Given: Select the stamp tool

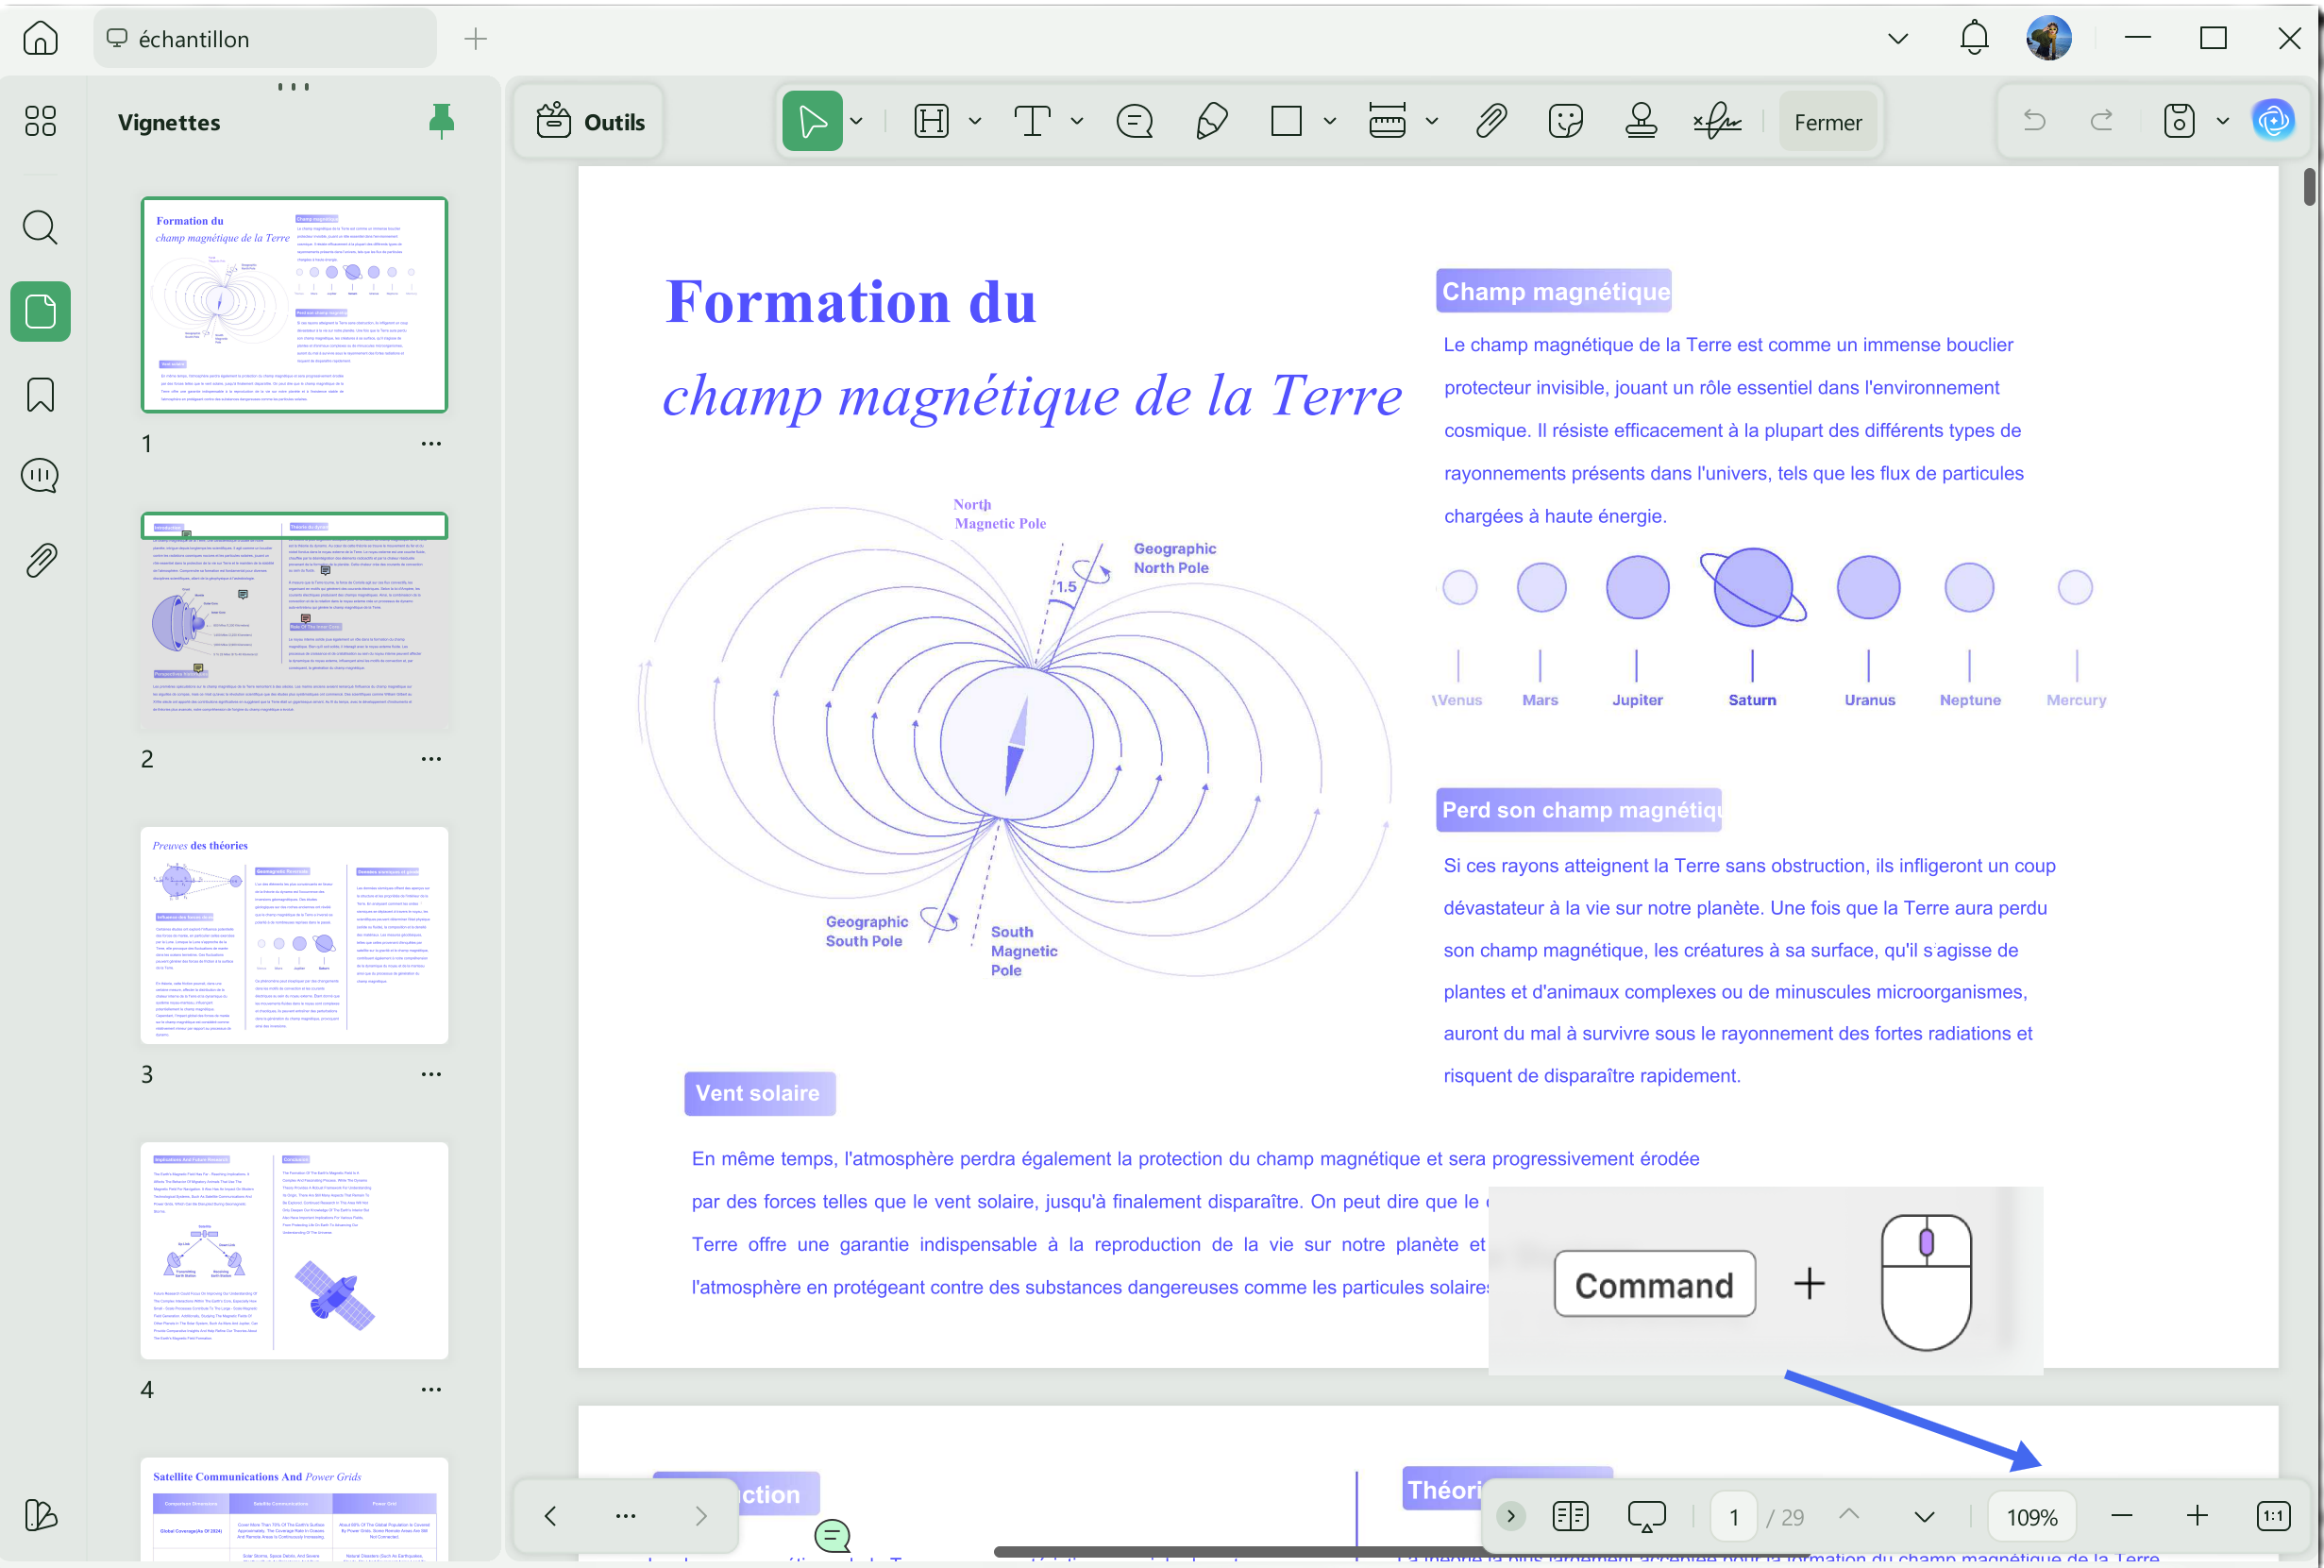Looking at the screenshot, I should [x=1641, y=122].
